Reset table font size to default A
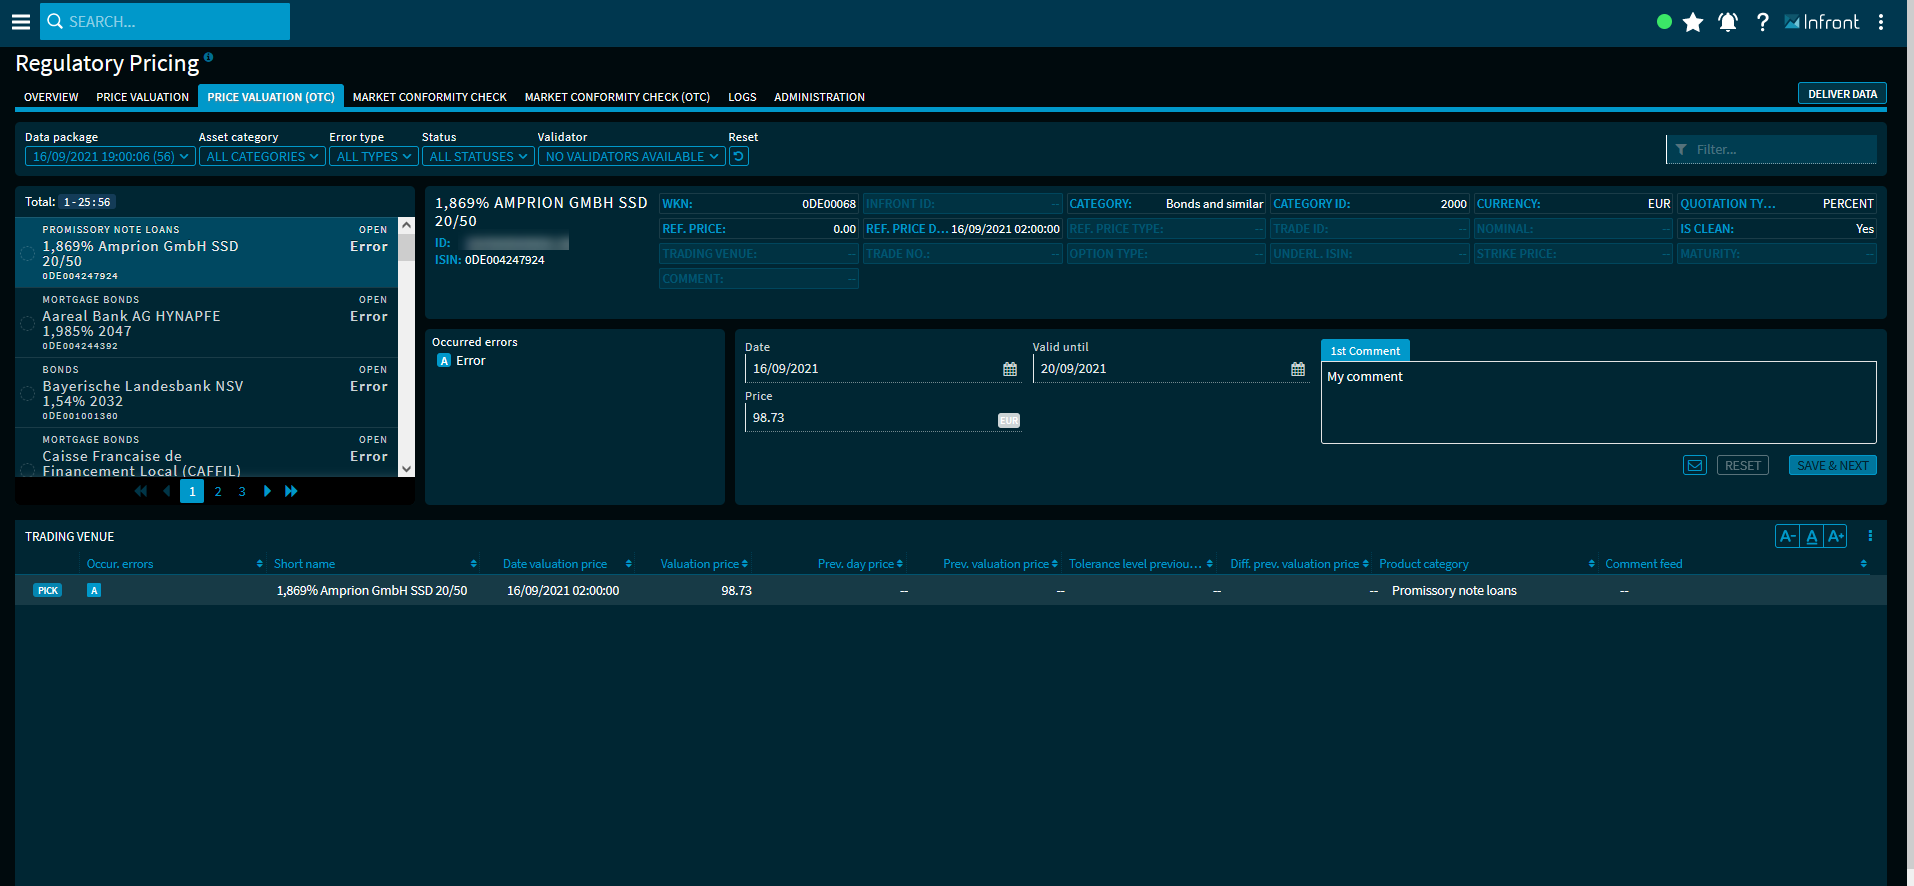 [1812, 537]
